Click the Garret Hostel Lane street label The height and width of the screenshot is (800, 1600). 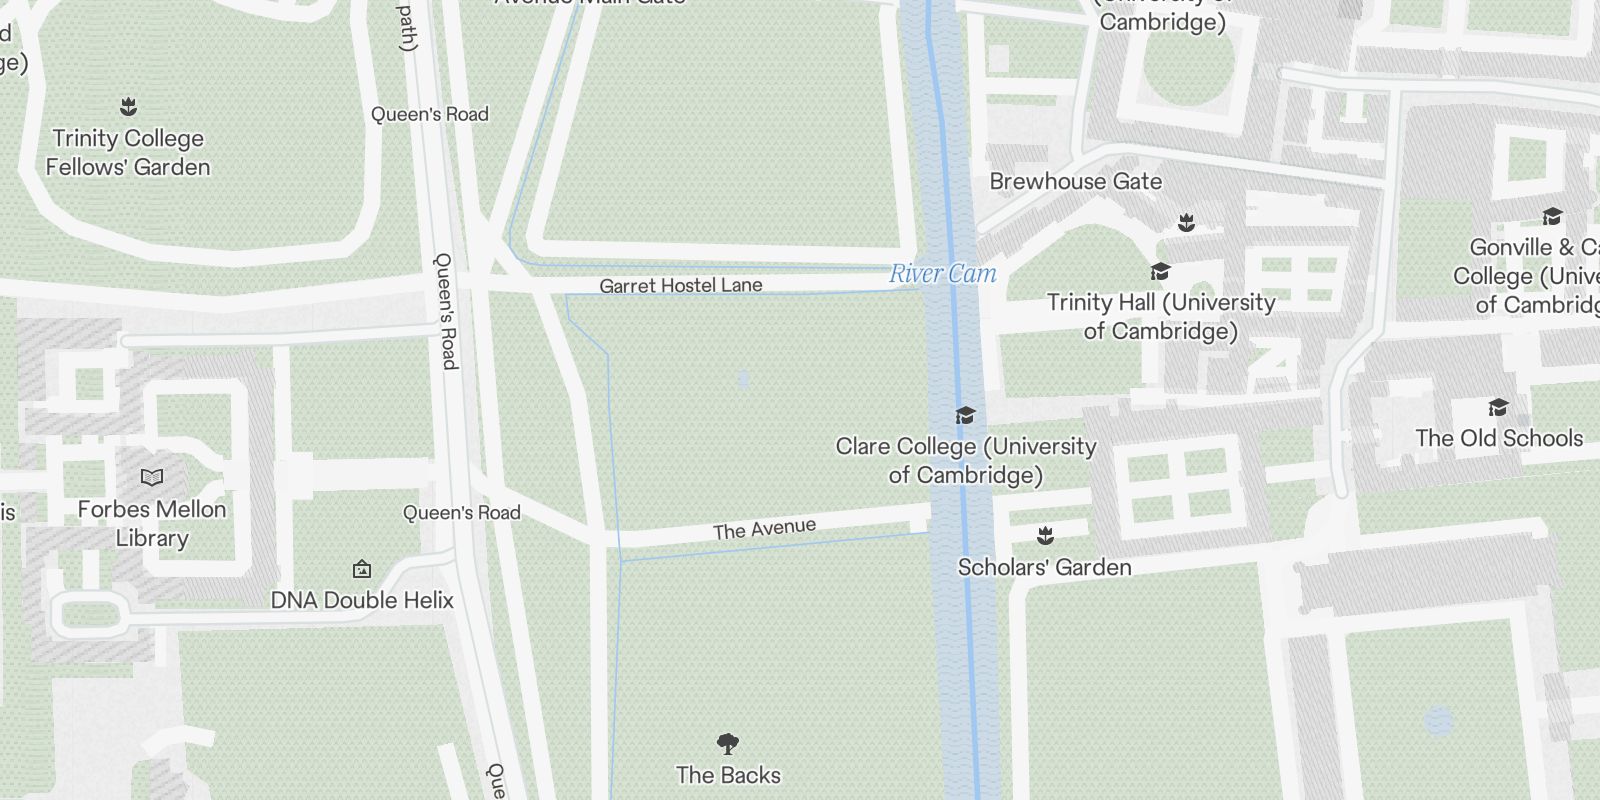coord(681,285)
